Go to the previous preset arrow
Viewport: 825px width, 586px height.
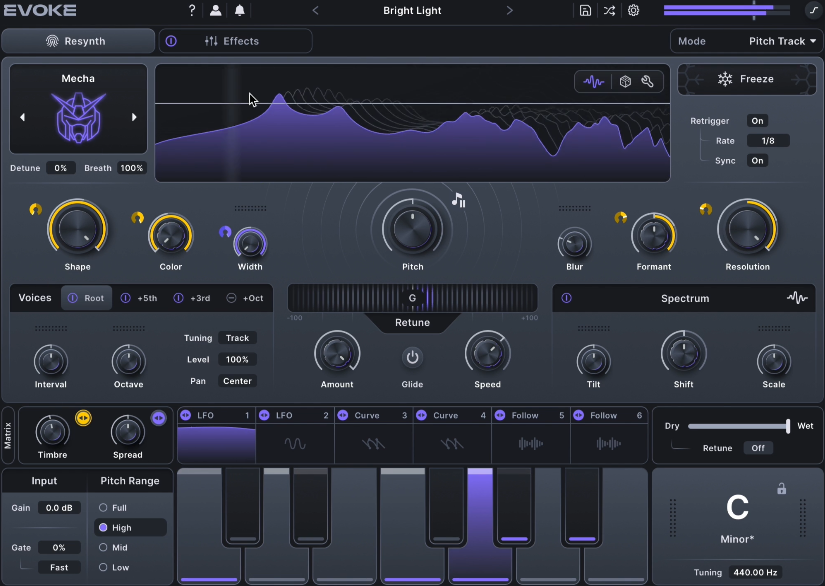tap(316, 11)
